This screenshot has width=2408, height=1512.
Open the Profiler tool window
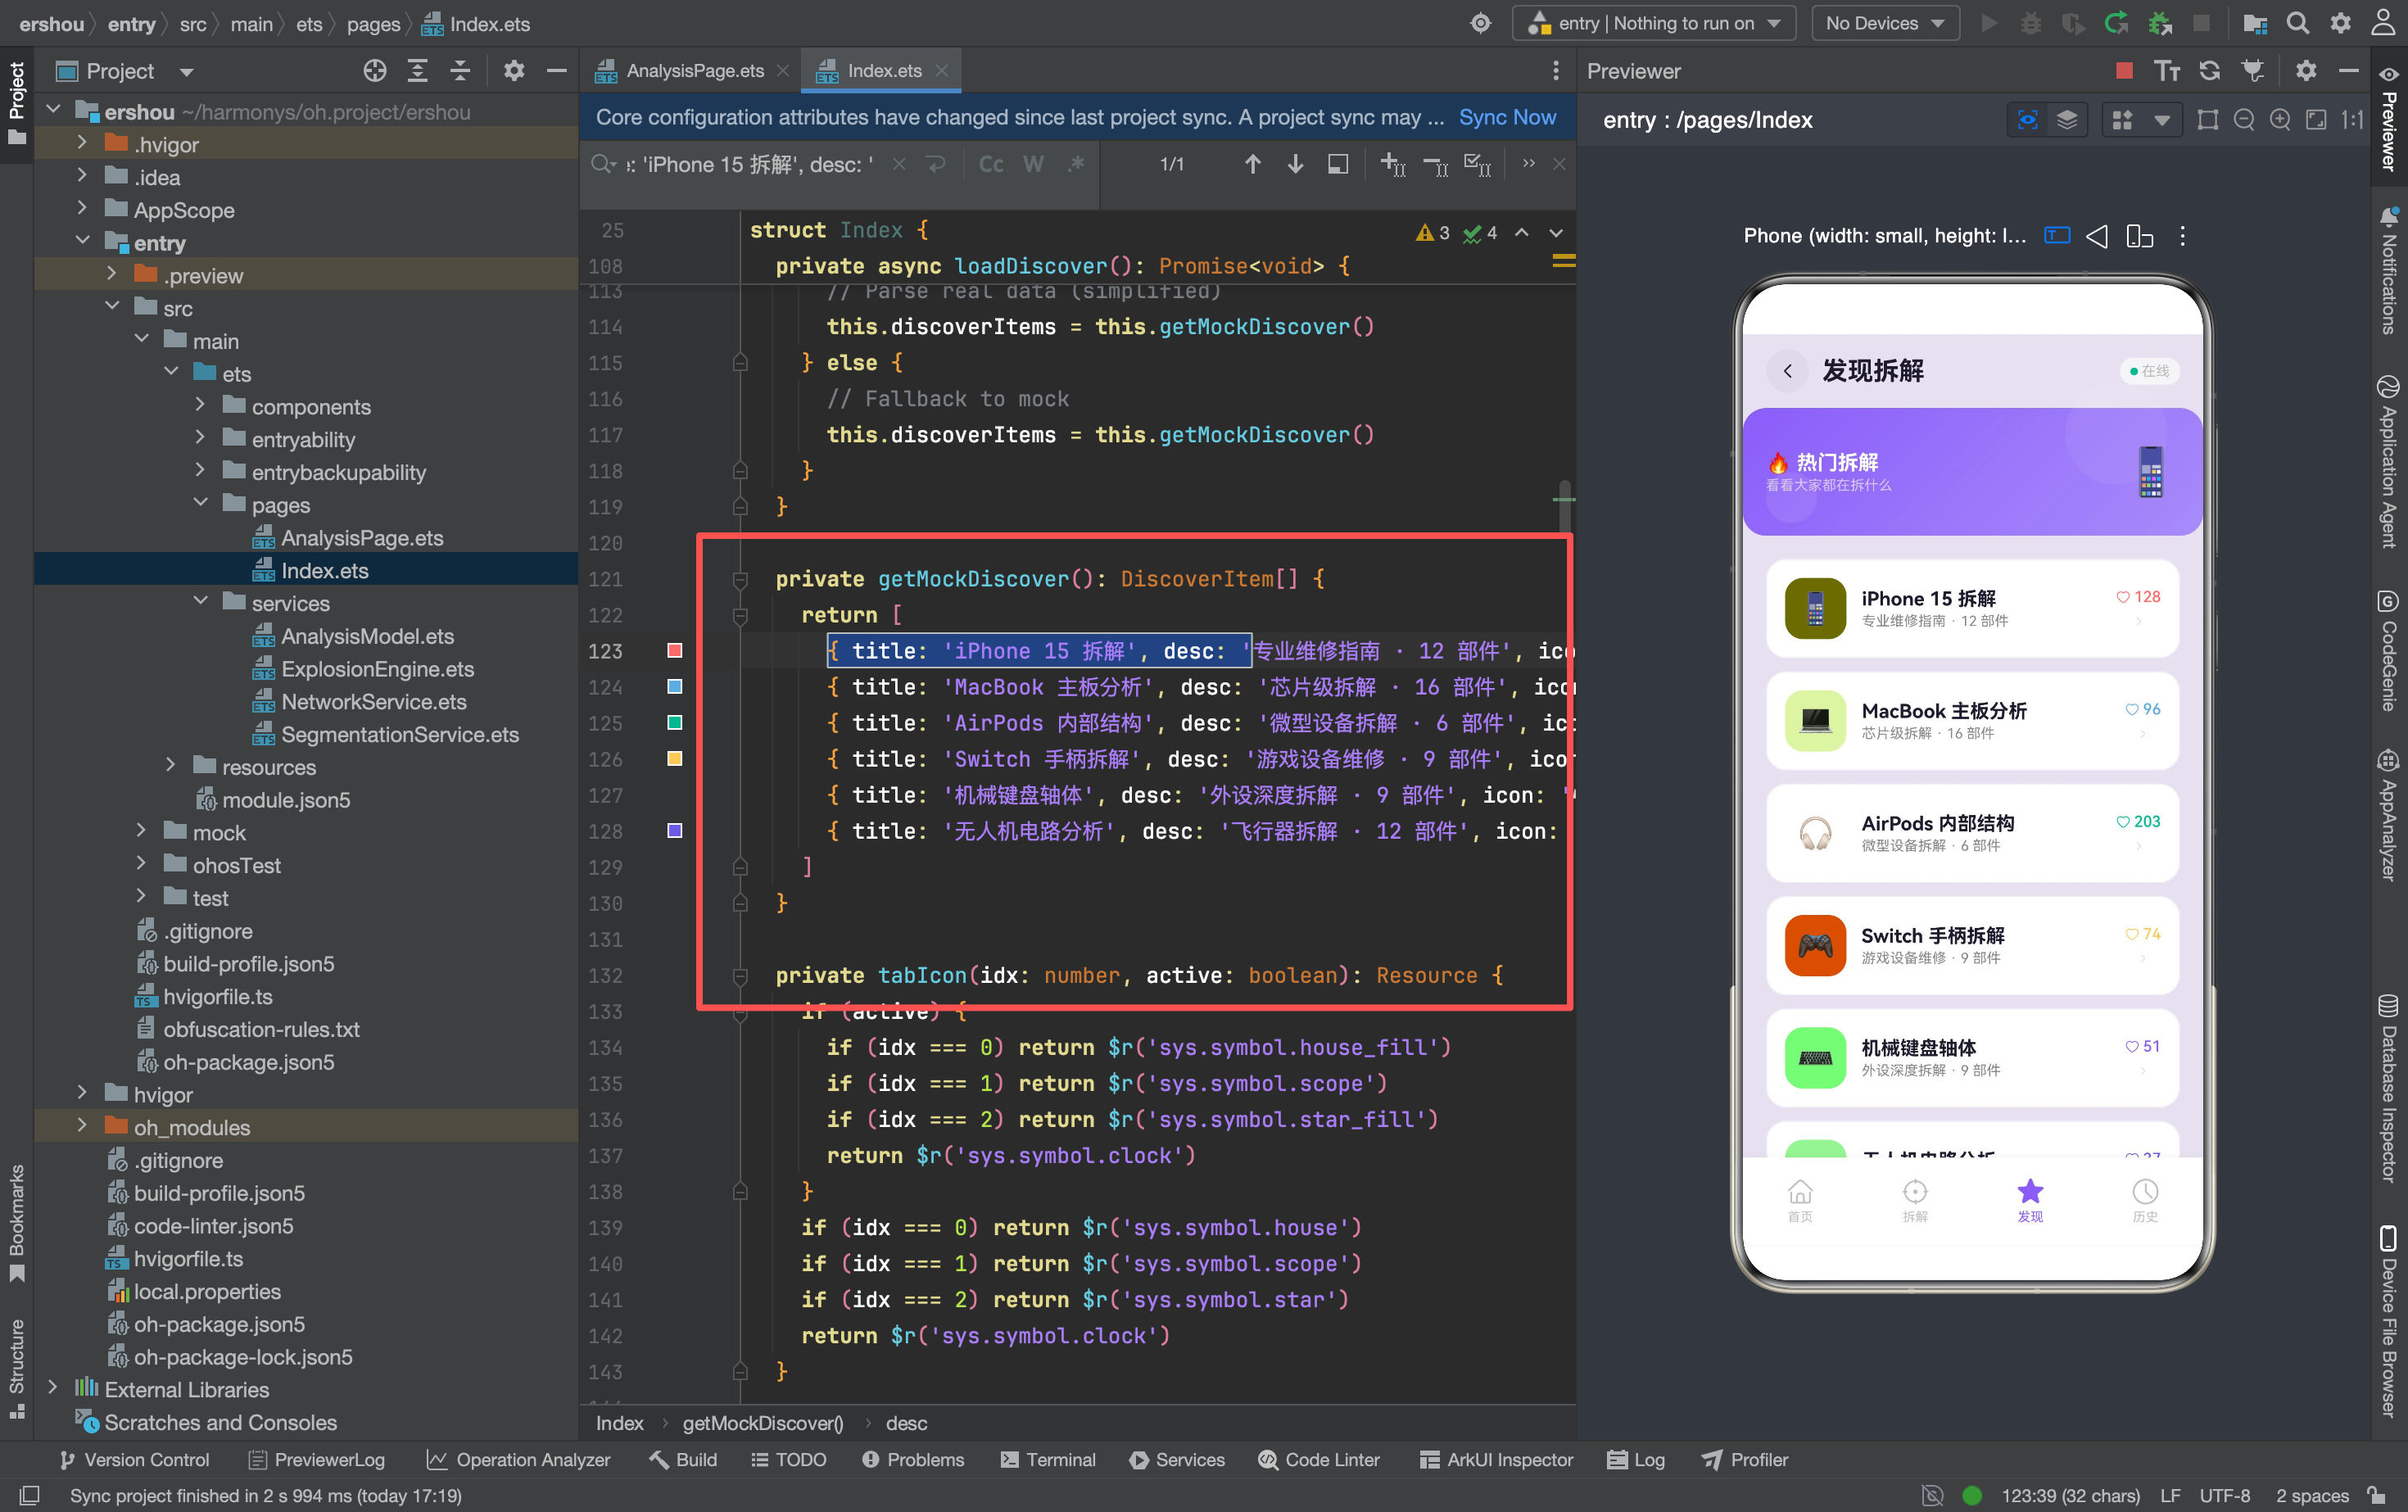pyautogui.click(x=1745, y=1459)
